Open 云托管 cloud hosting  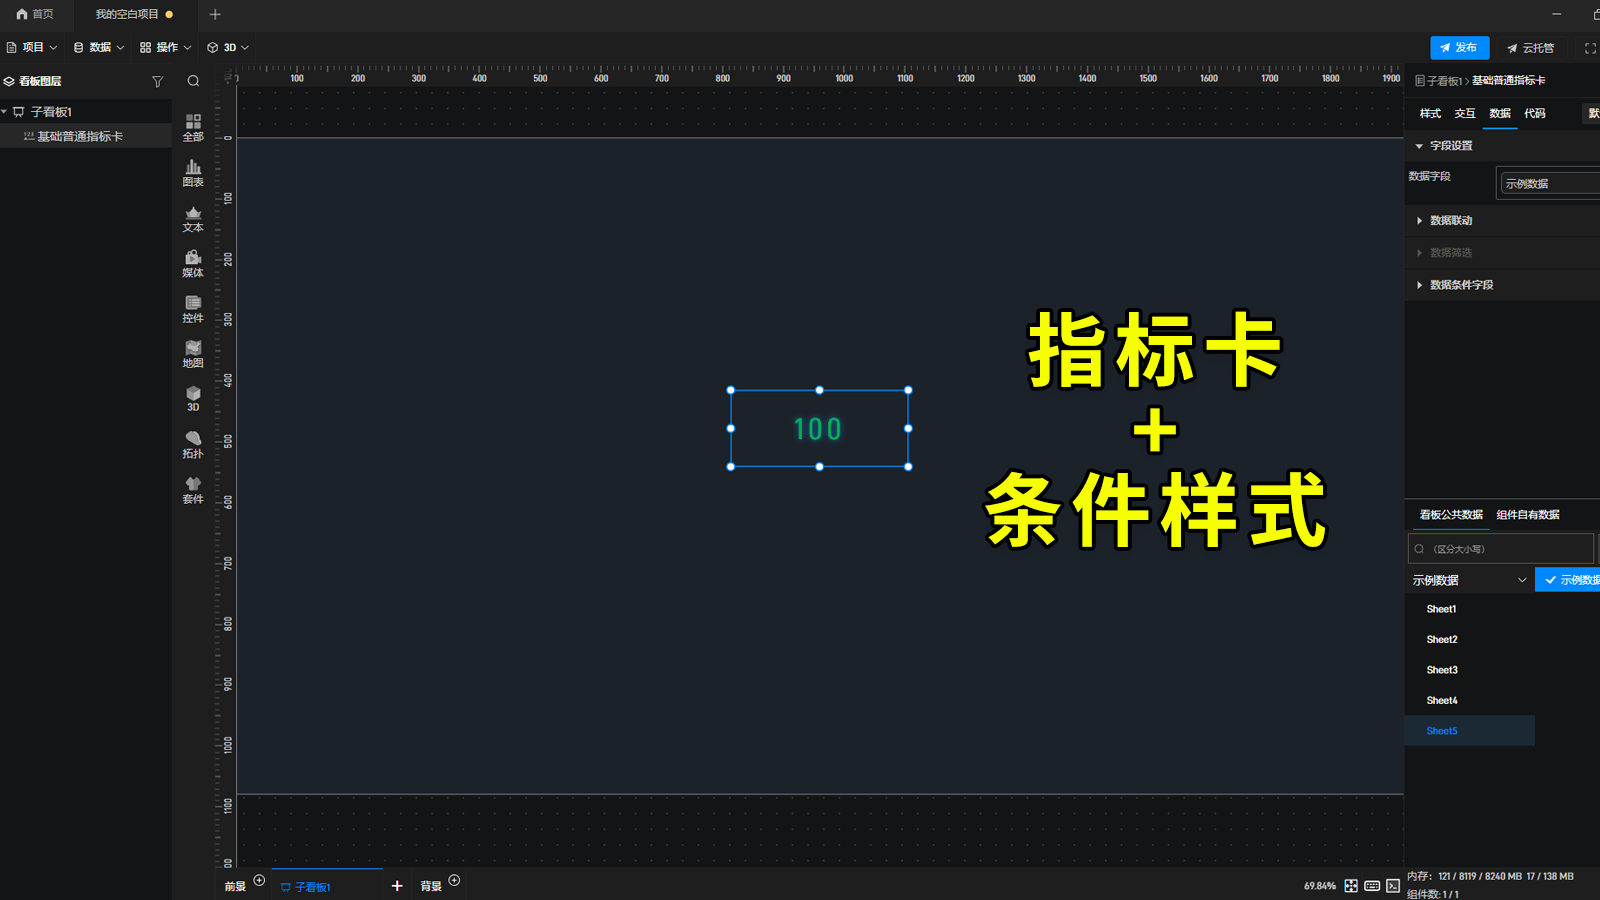pos(1530,47)
